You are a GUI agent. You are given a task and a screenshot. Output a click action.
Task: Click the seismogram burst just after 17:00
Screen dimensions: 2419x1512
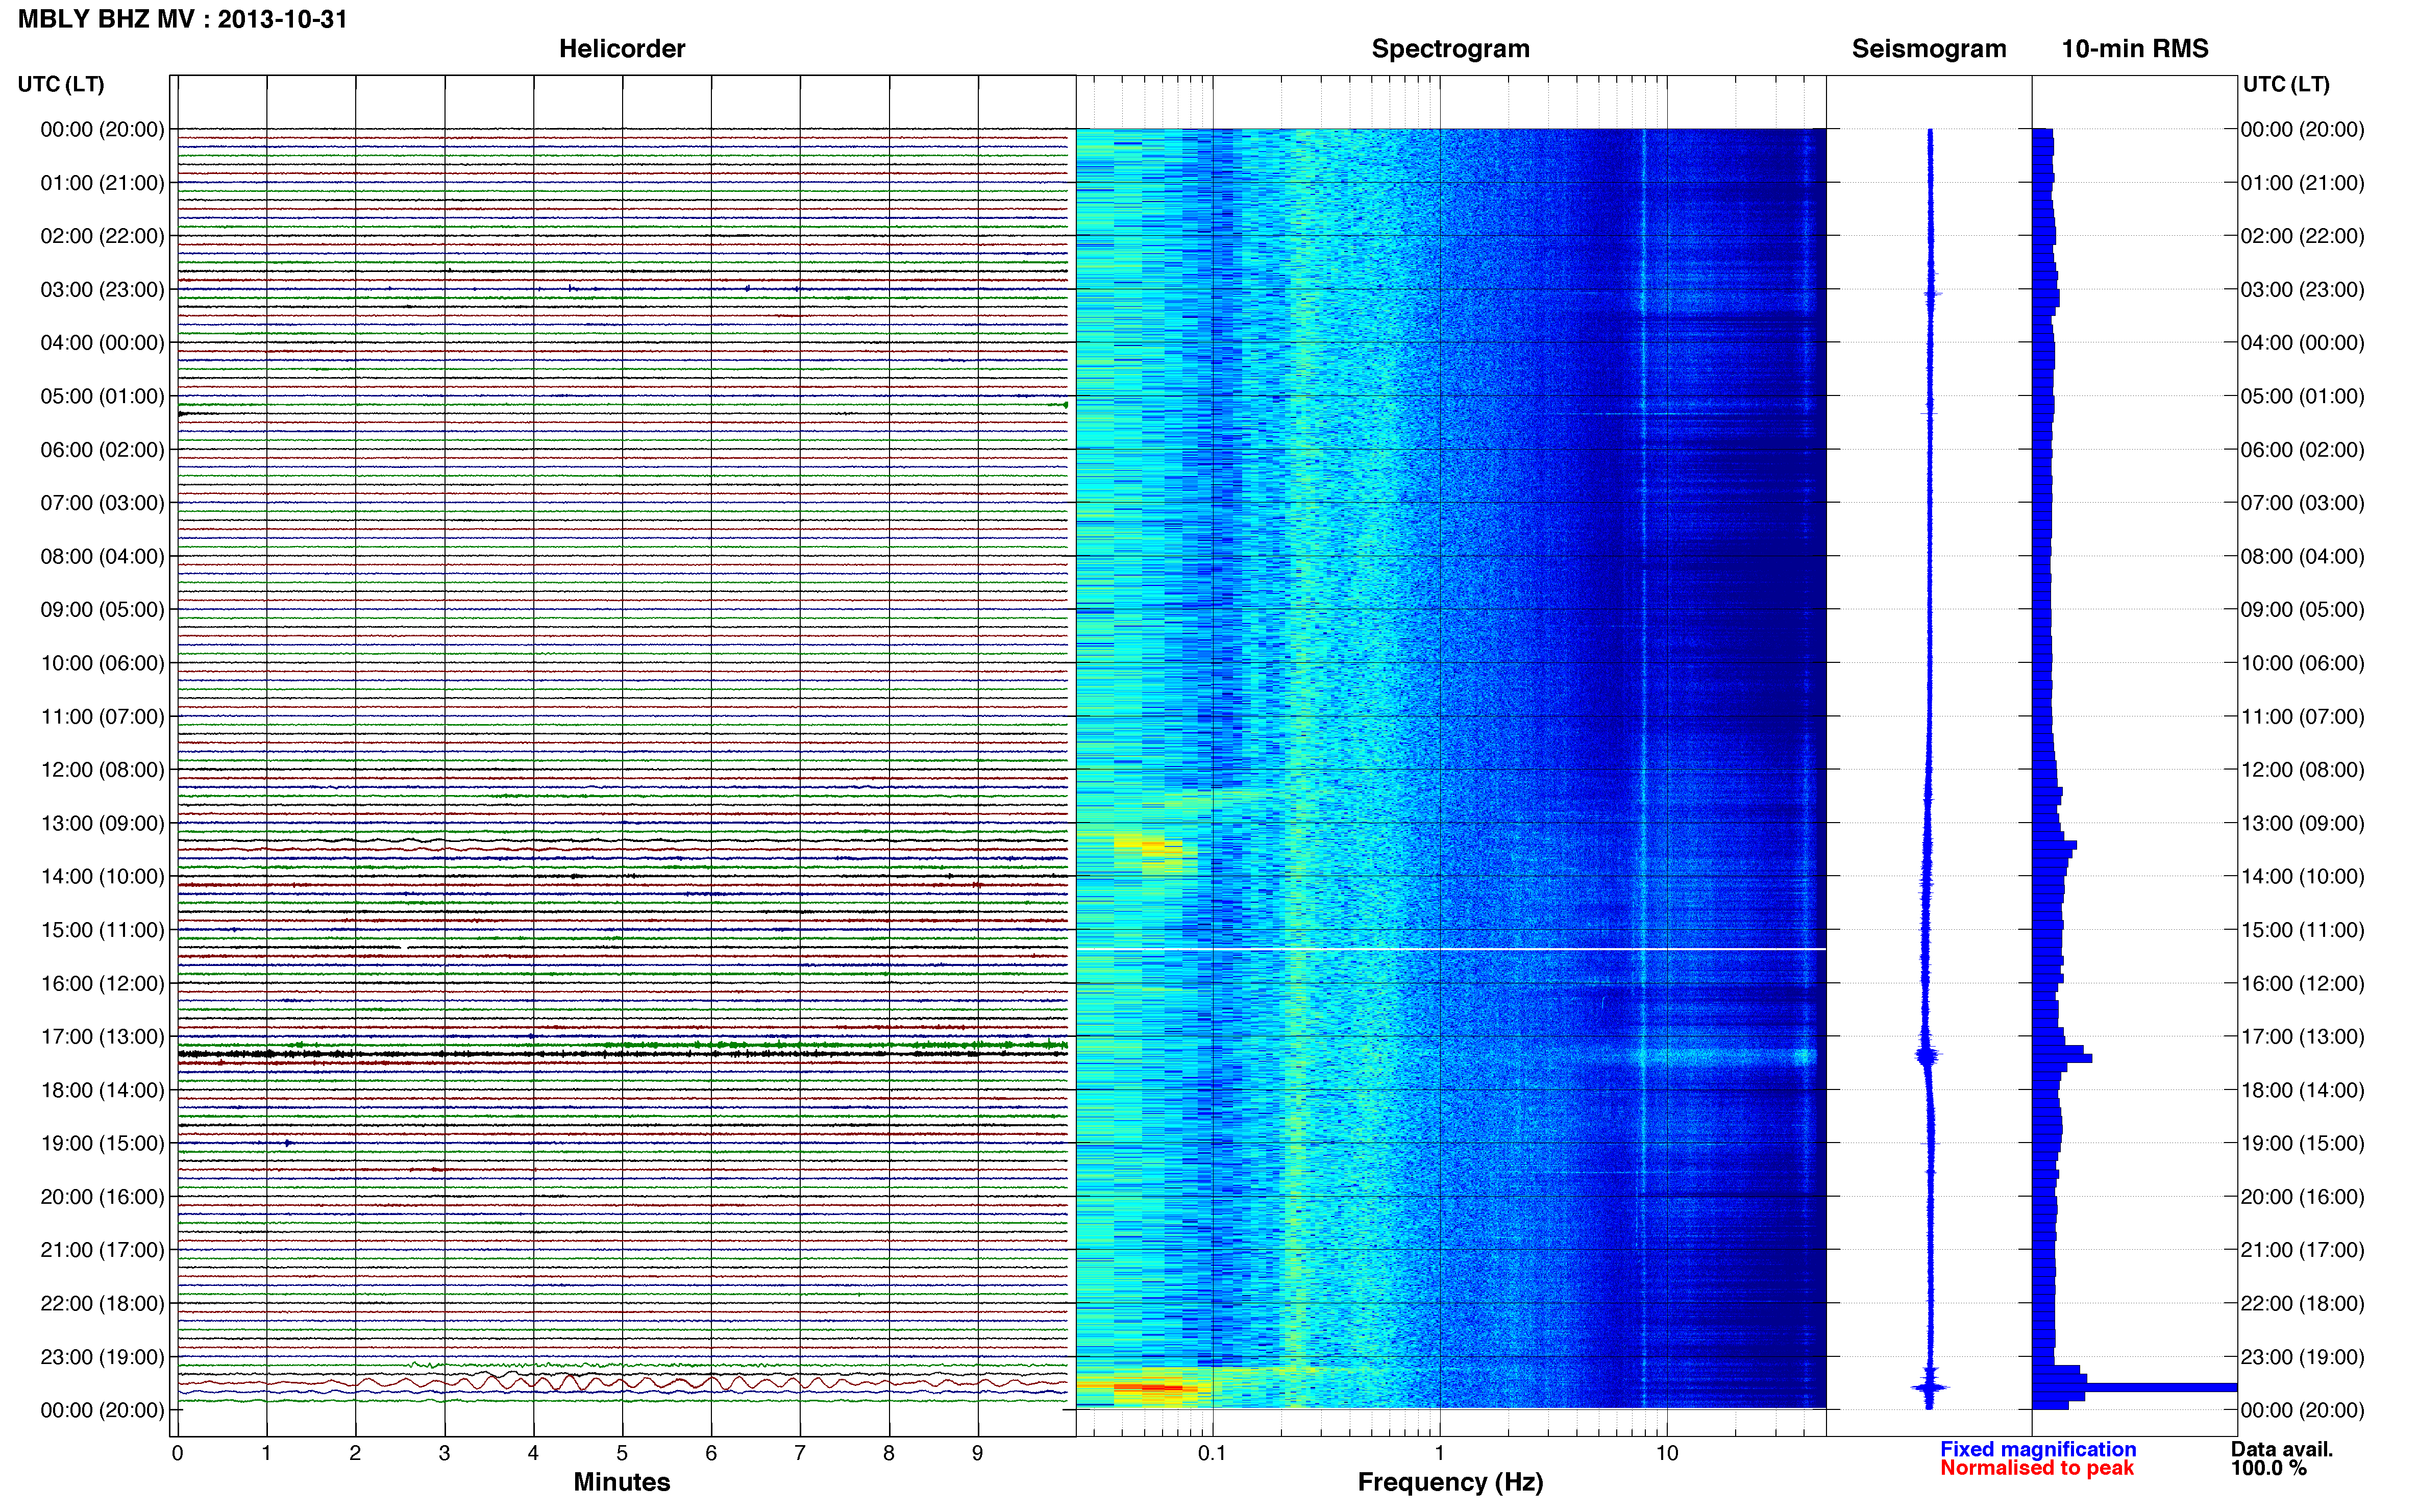1927,1055
